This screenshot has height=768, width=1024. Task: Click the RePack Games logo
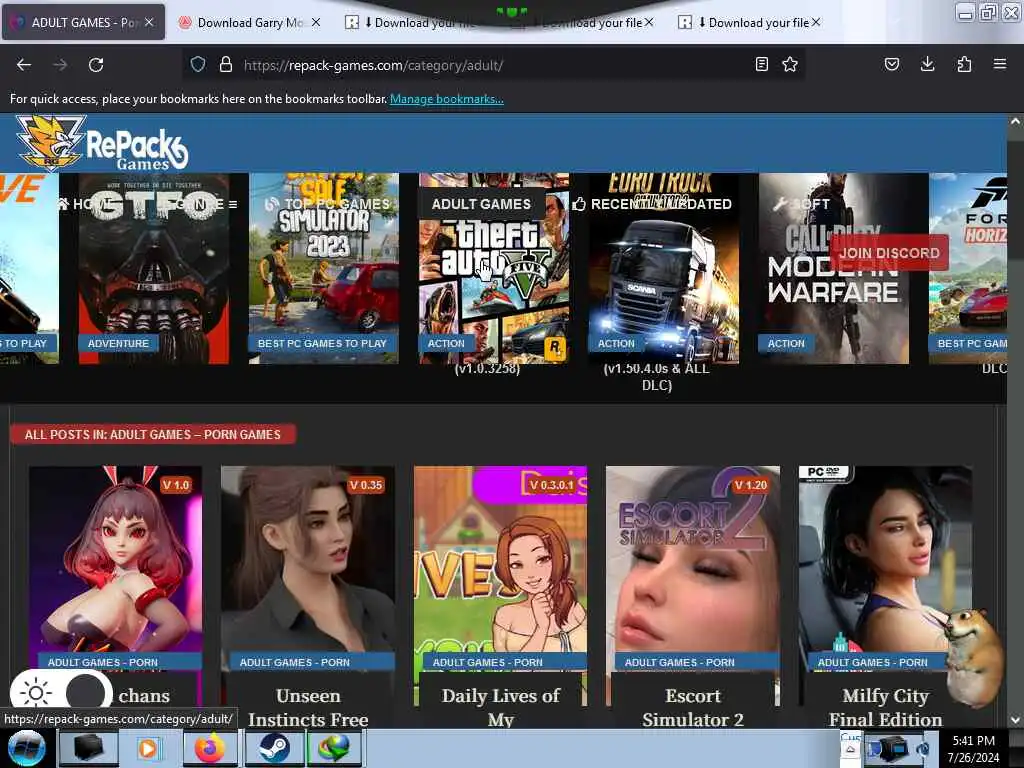pos(102,143)
